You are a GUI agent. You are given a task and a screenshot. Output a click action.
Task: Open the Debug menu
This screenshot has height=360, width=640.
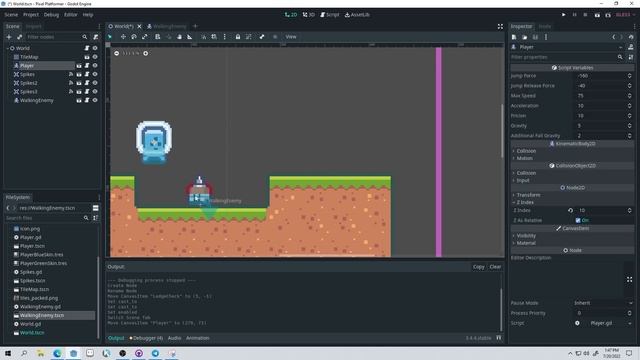click(51, 15)
